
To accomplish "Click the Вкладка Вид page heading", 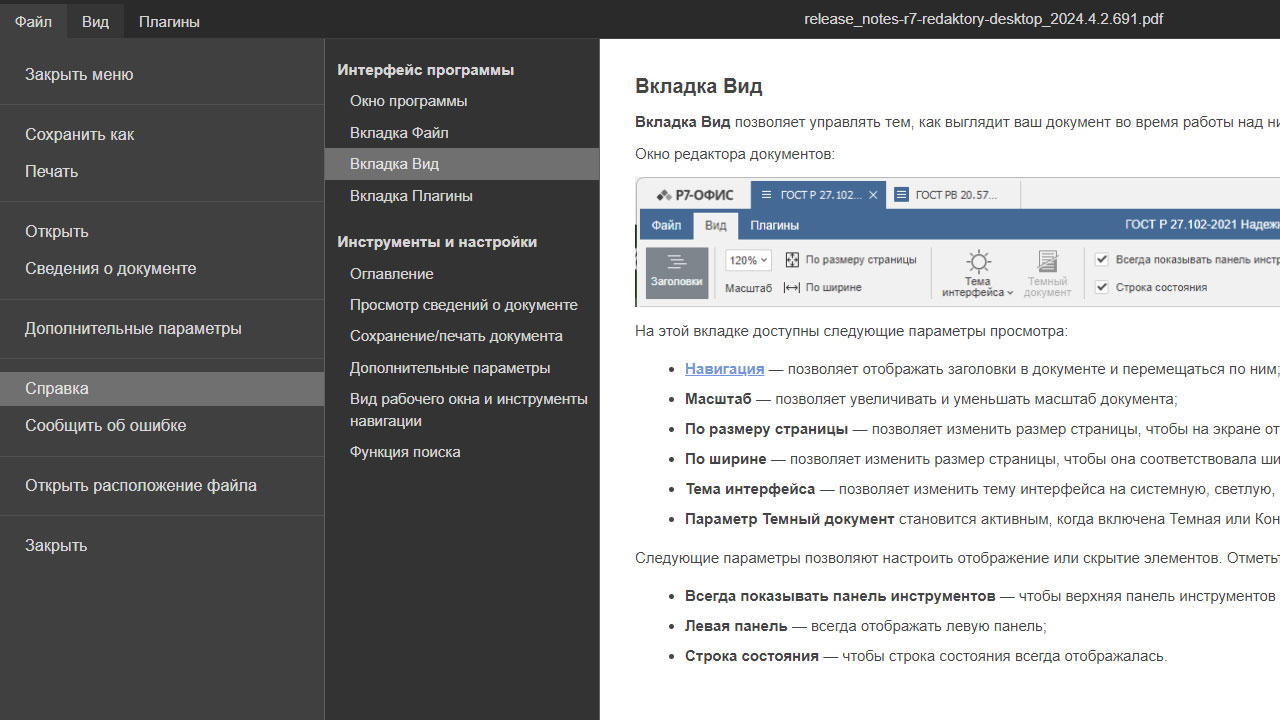I will (699, 86).
